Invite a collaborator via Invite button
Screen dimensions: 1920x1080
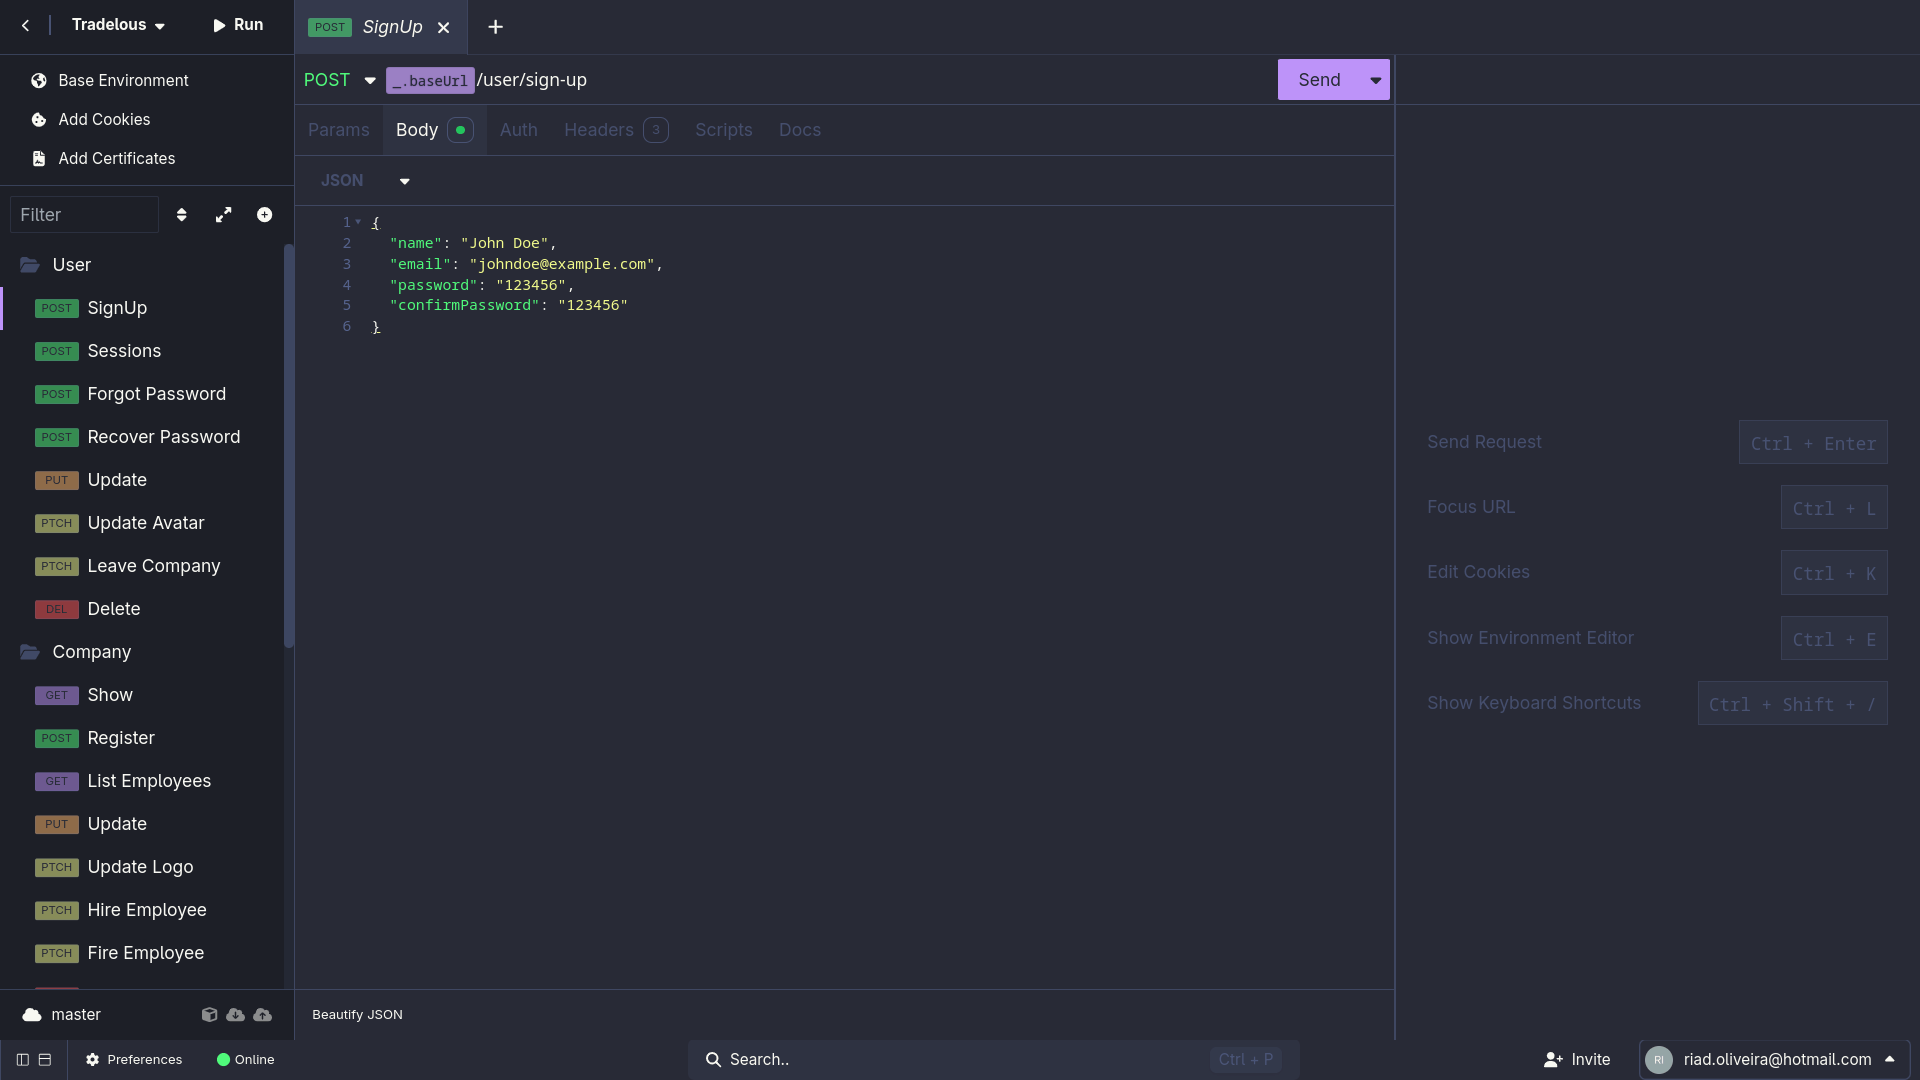pos(1577,1060)
